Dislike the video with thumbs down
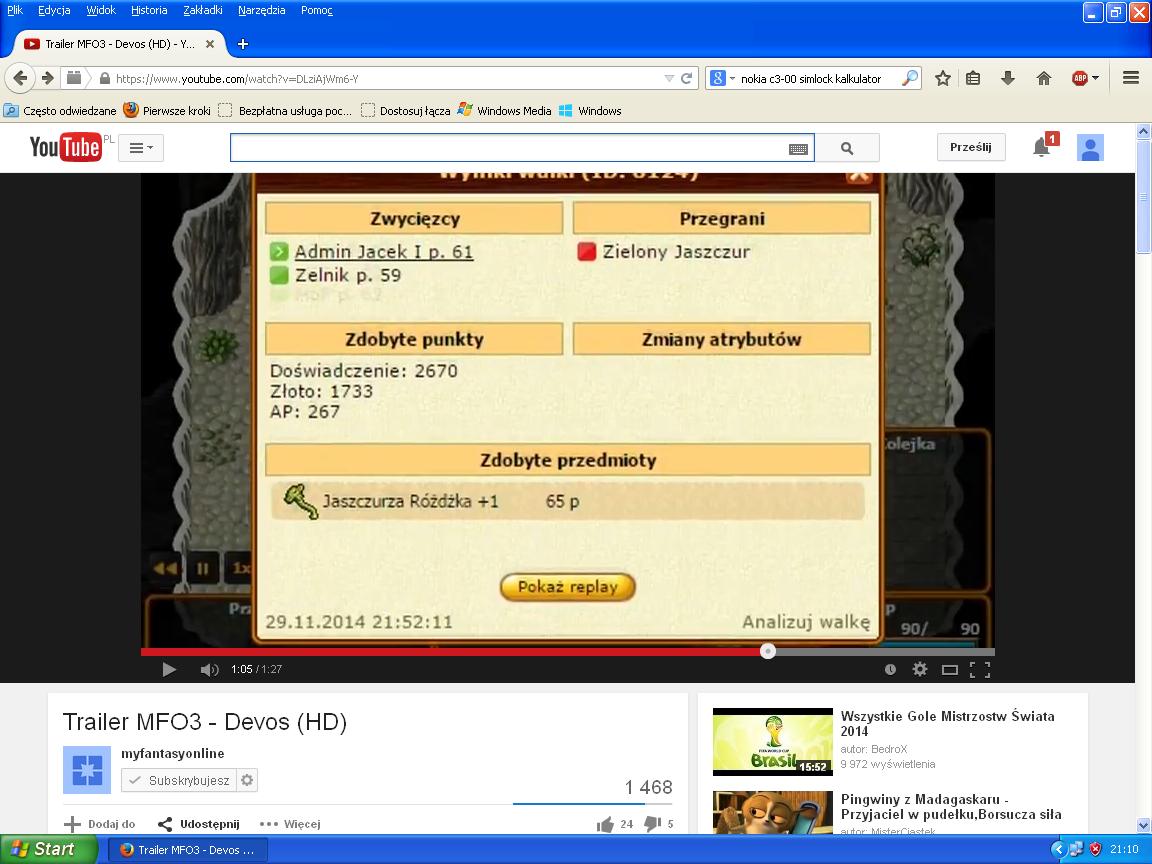Screen dimensions: 1152x864 (x=652, y=824)
